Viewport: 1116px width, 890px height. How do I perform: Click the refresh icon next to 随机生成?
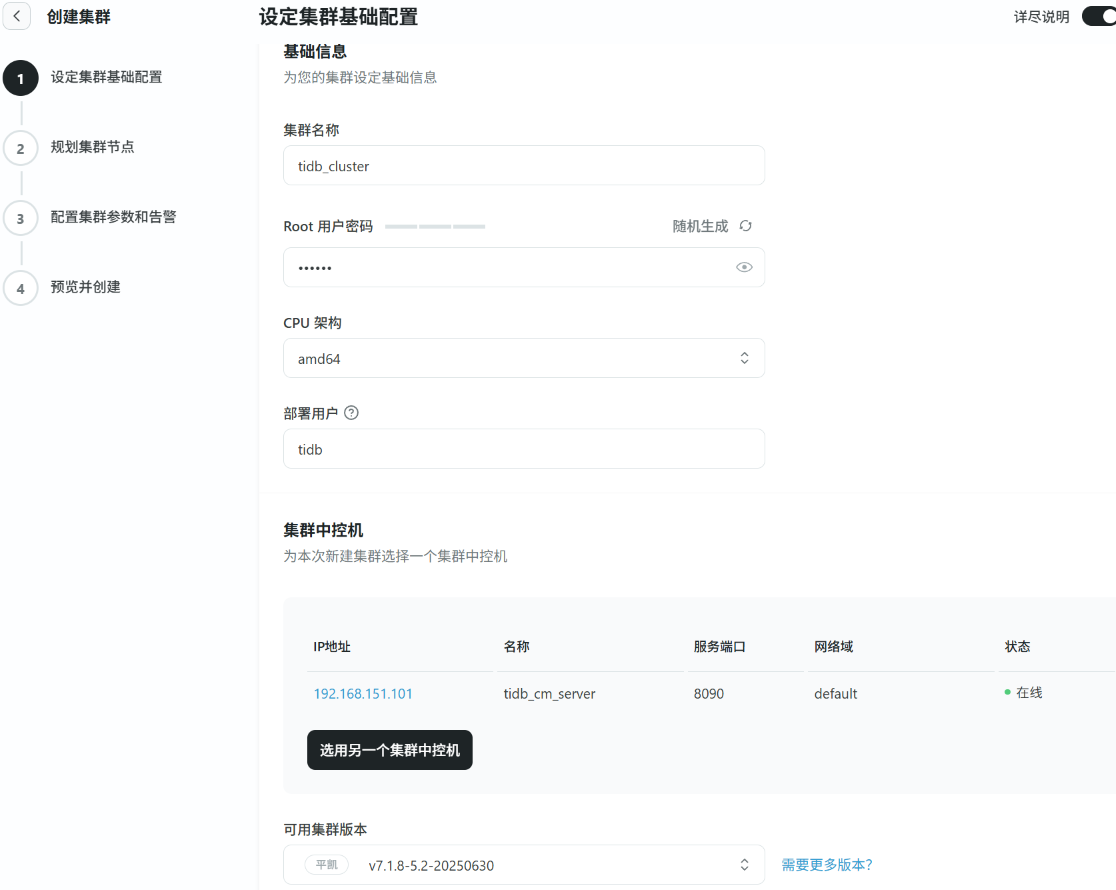pyautogui.click(x=745, y=226)
